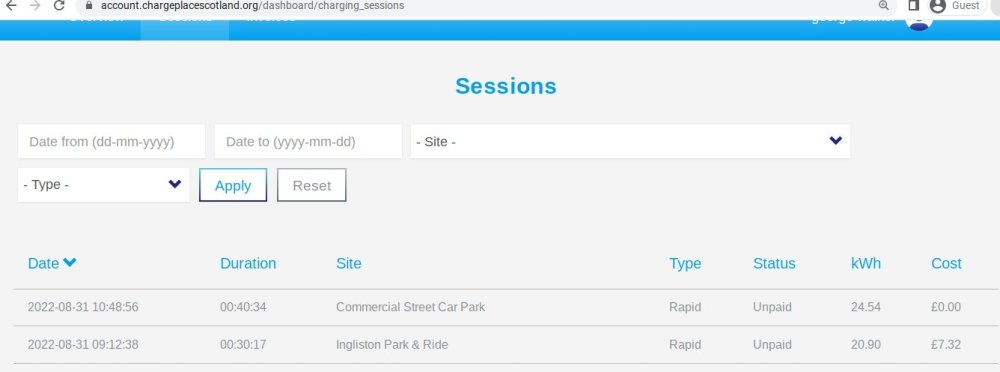Click Unpaid status in Commercial Street row
The height and width of the screenshot is (372, 1000).
[x=772, y=307]
